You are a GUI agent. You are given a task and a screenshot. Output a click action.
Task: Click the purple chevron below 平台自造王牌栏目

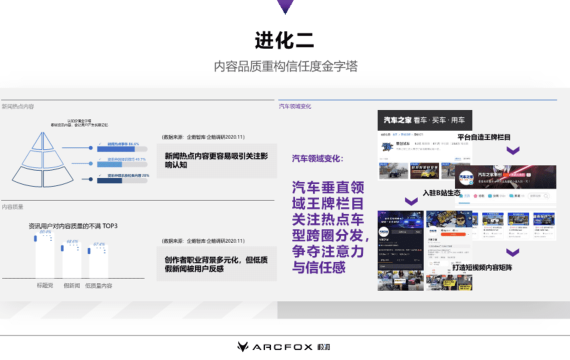pos(513,150)
